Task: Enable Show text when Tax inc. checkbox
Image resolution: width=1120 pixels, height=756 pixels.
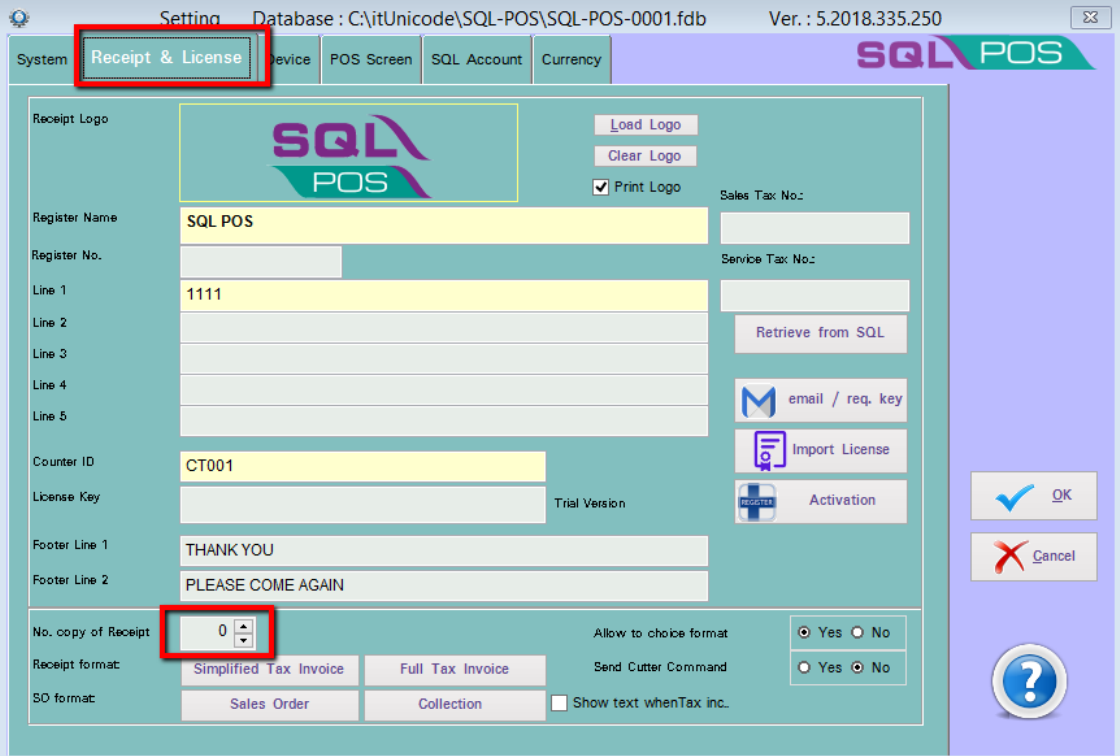Action: click(560, 703)
